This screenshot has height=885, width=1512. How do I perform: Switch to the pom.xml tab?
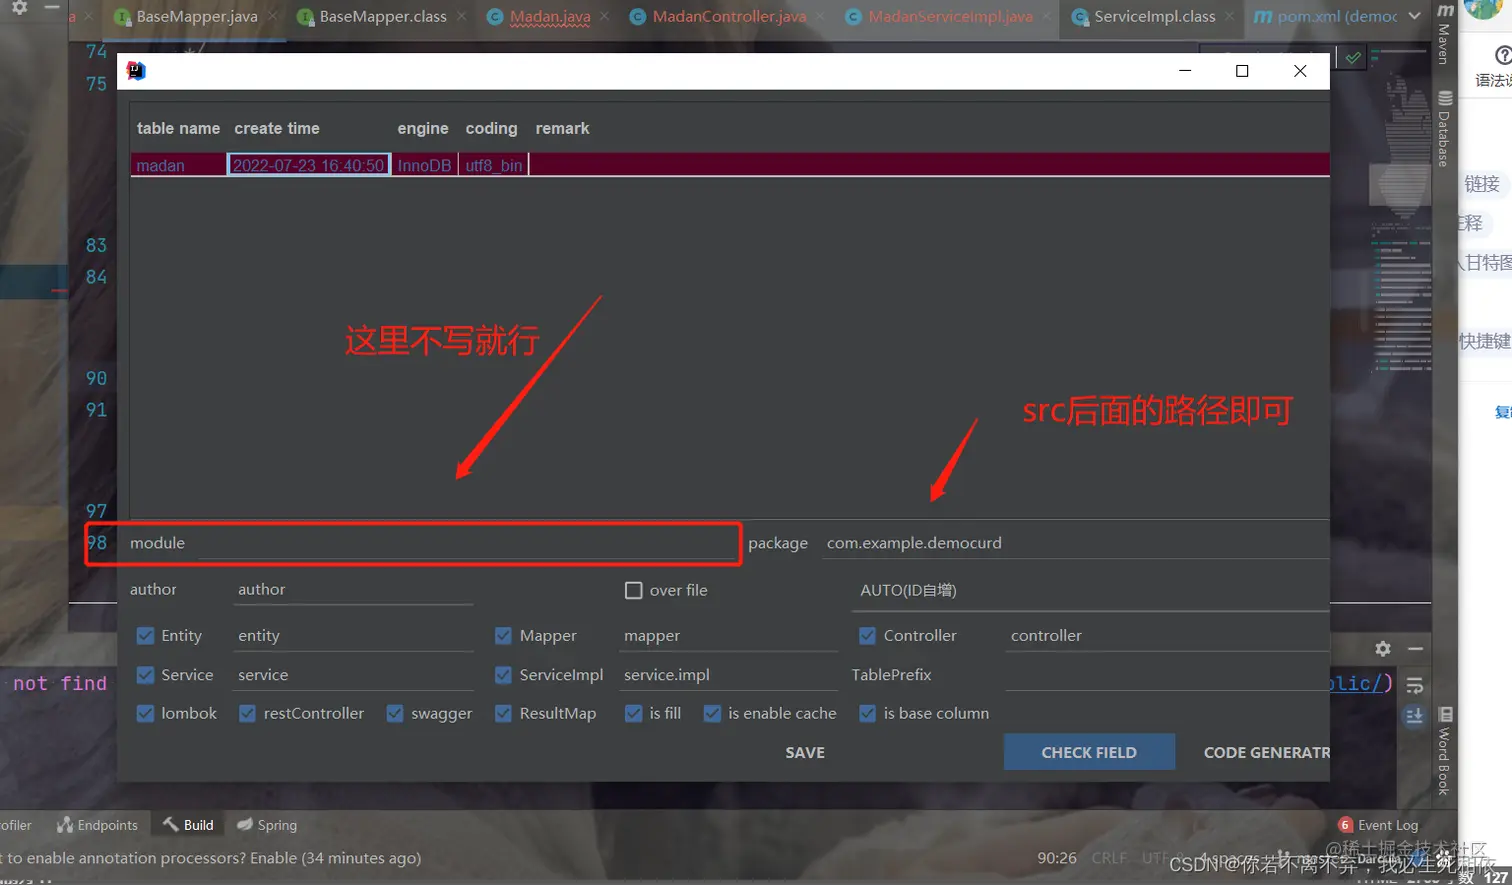click(x=1326, y=16)
